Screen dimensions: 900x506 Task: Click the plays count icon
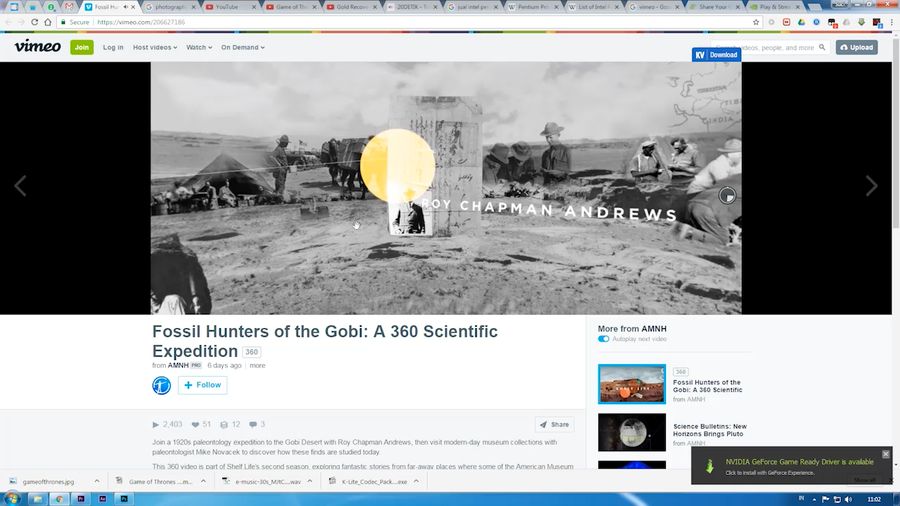click(156, 425)
